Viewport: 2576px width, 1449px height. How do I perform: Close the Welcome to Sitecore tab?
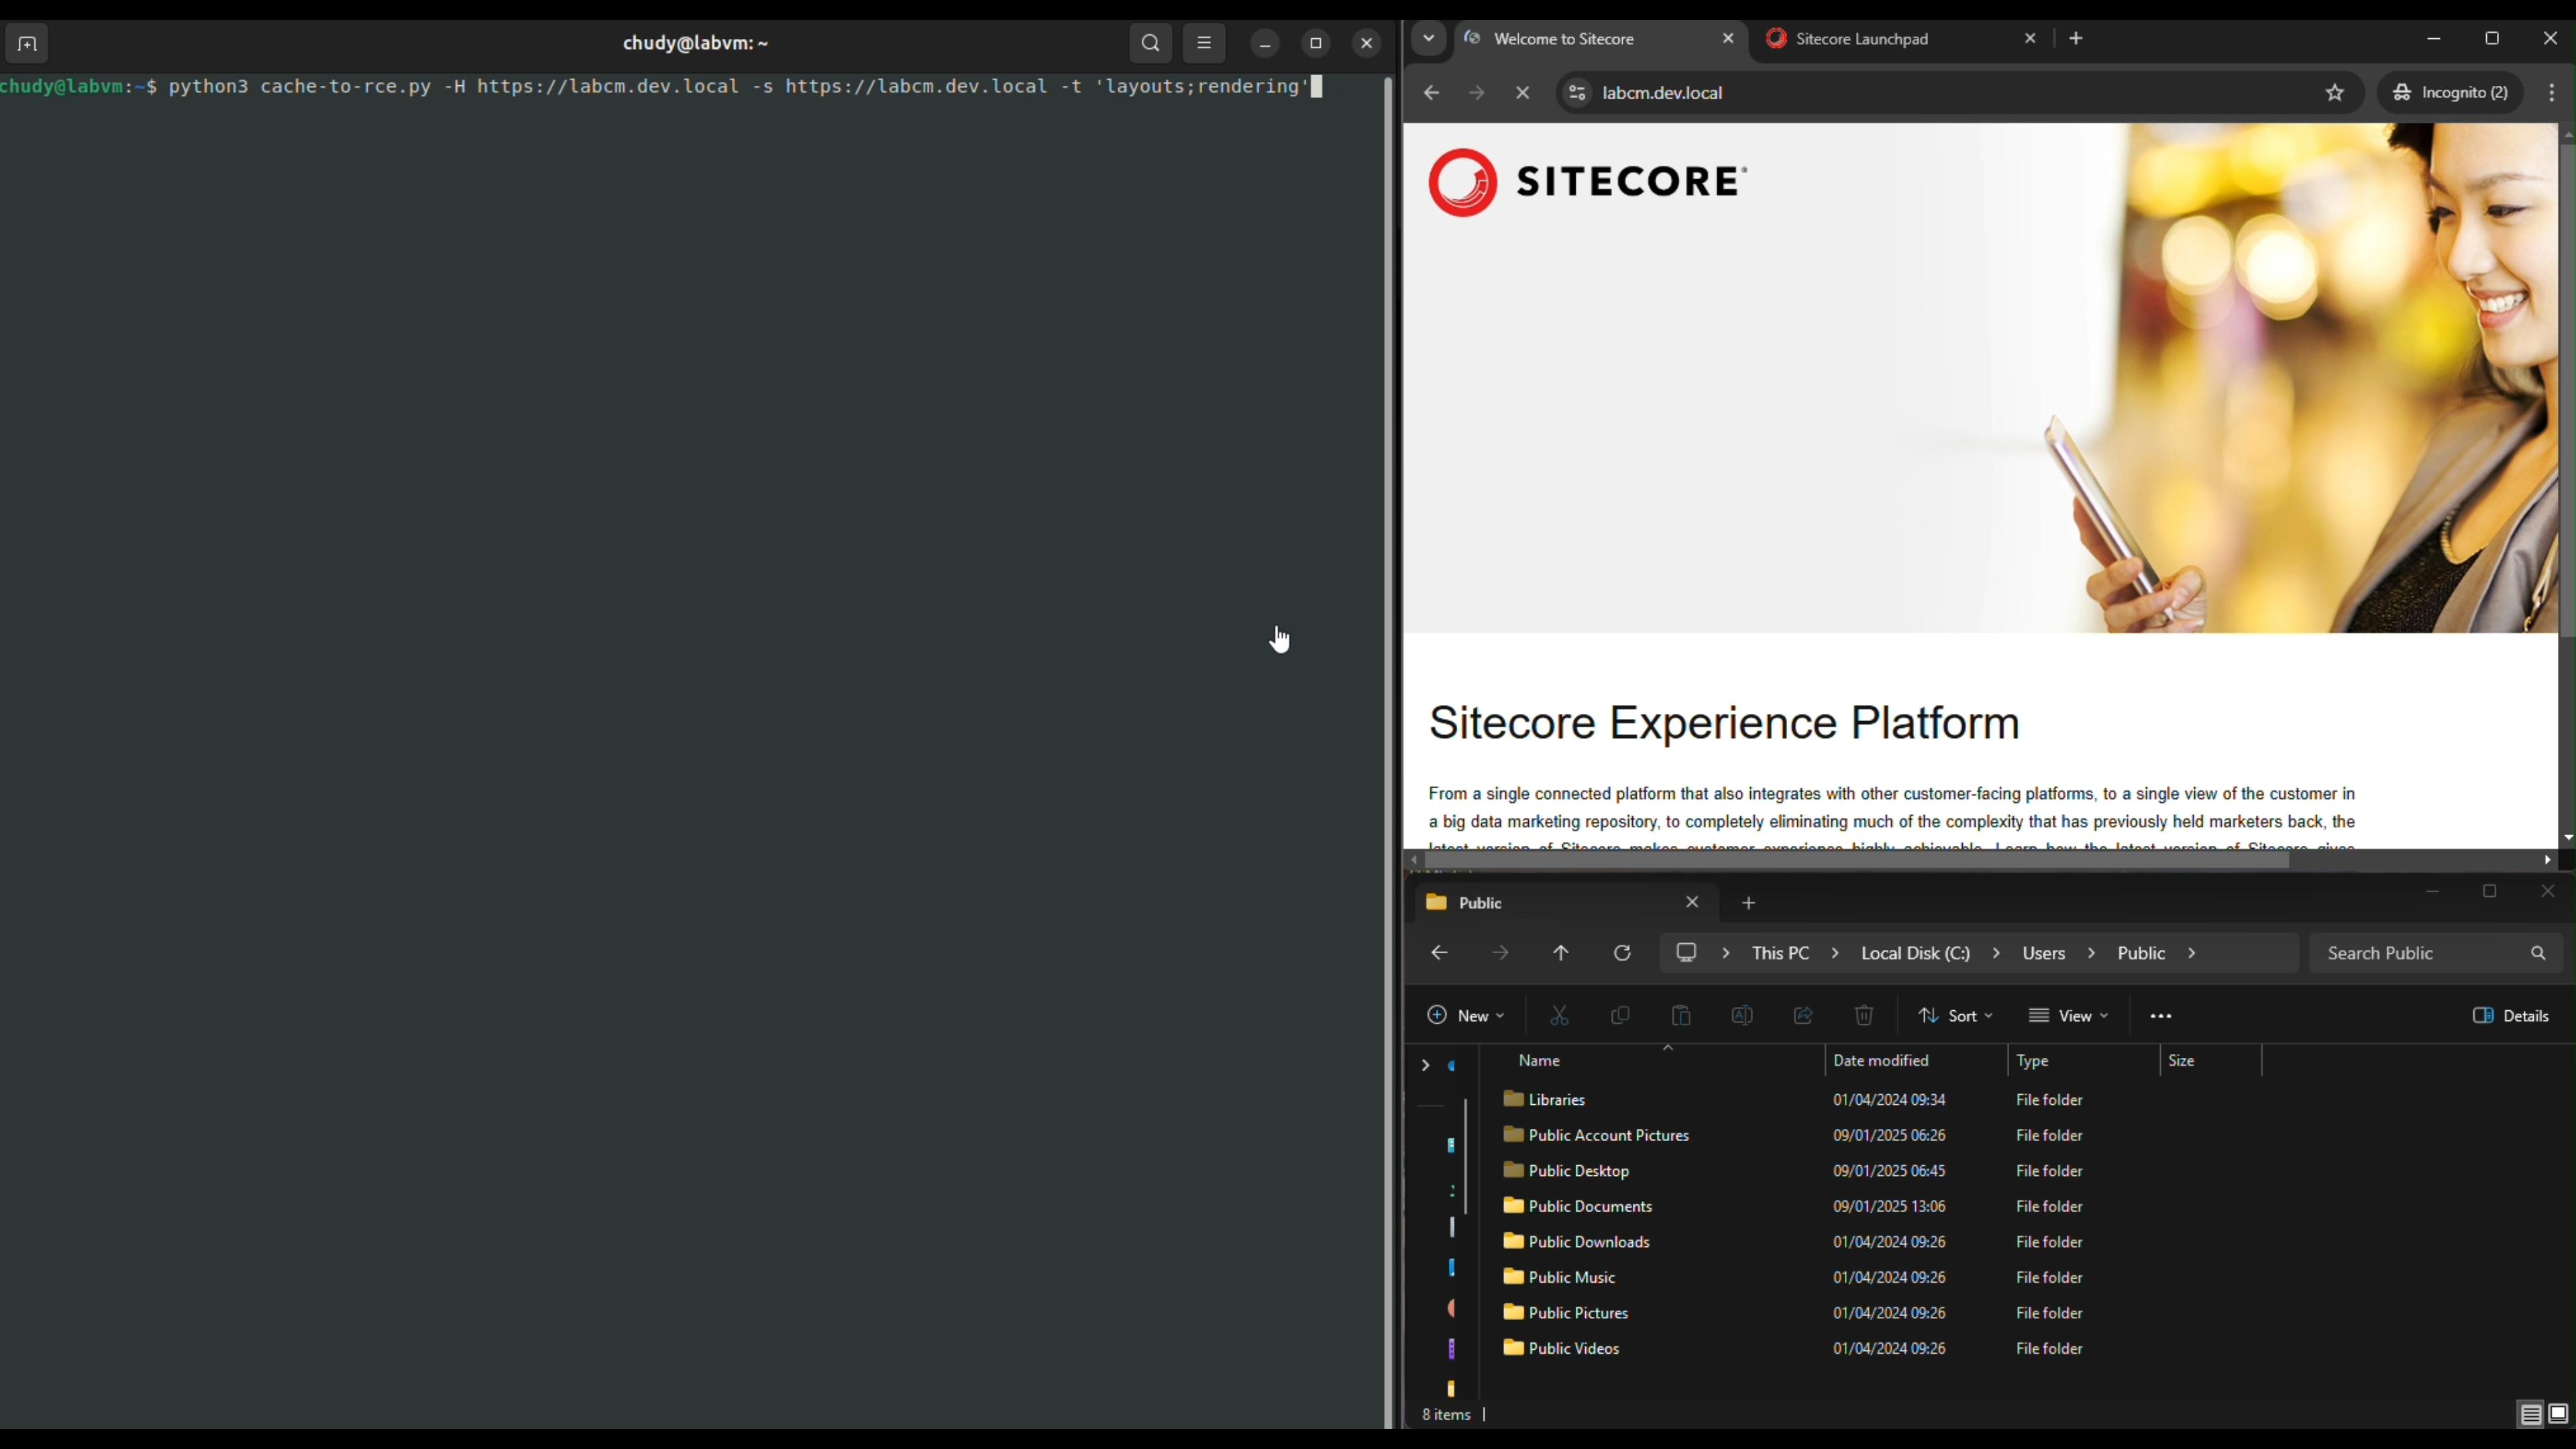pyautogui.click(x=1728, y=39)
